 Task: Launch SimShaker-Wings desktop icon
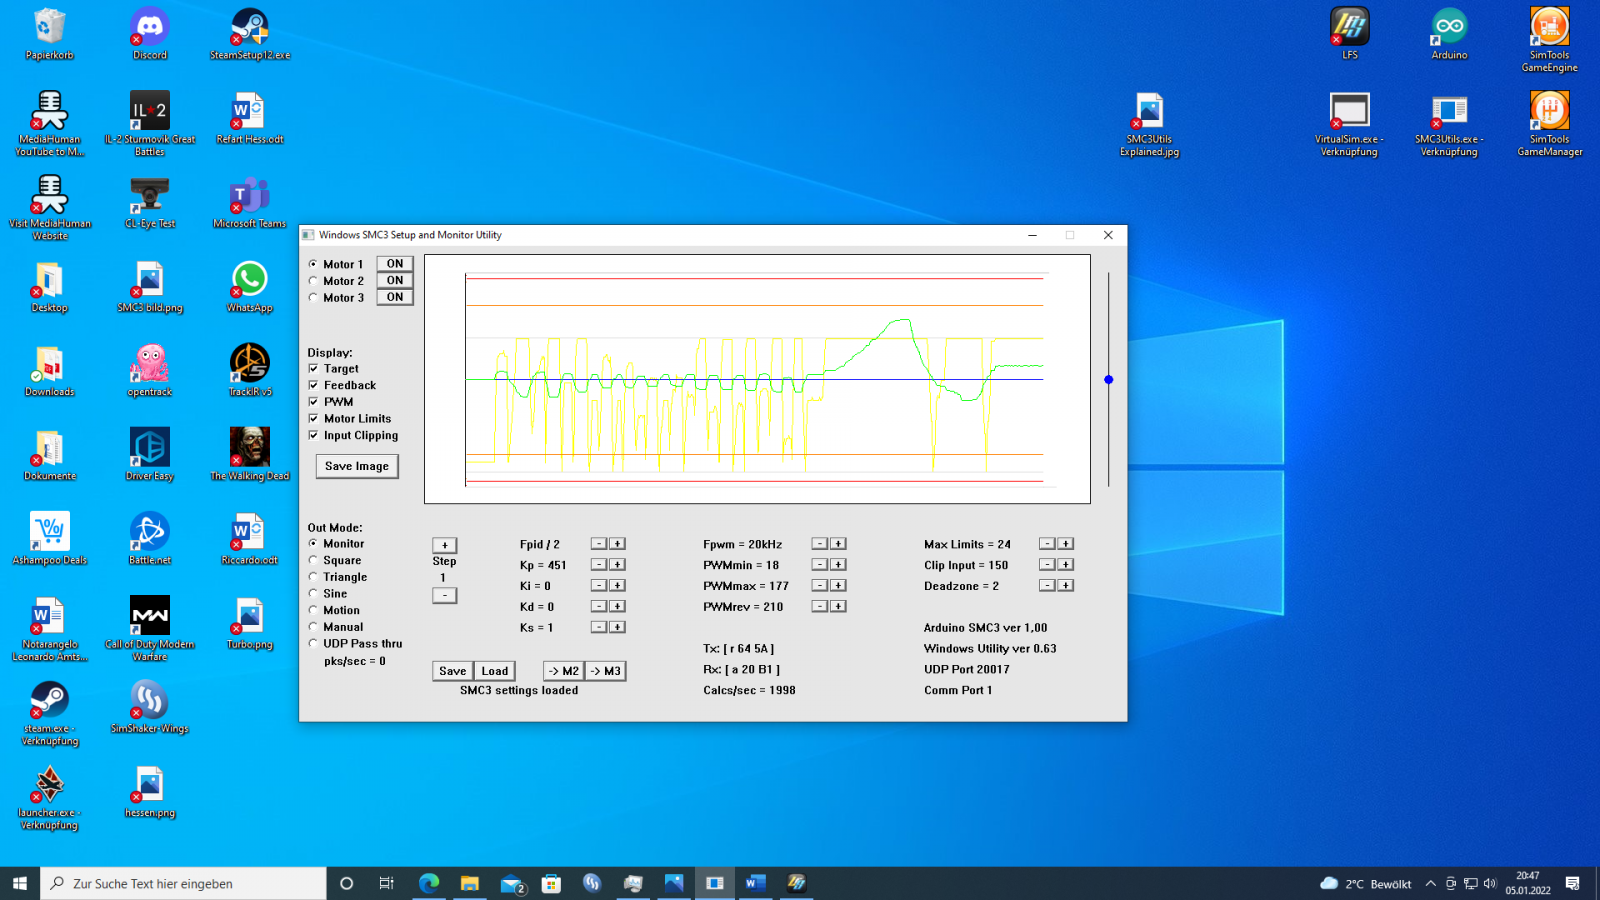tap(150, 708)
